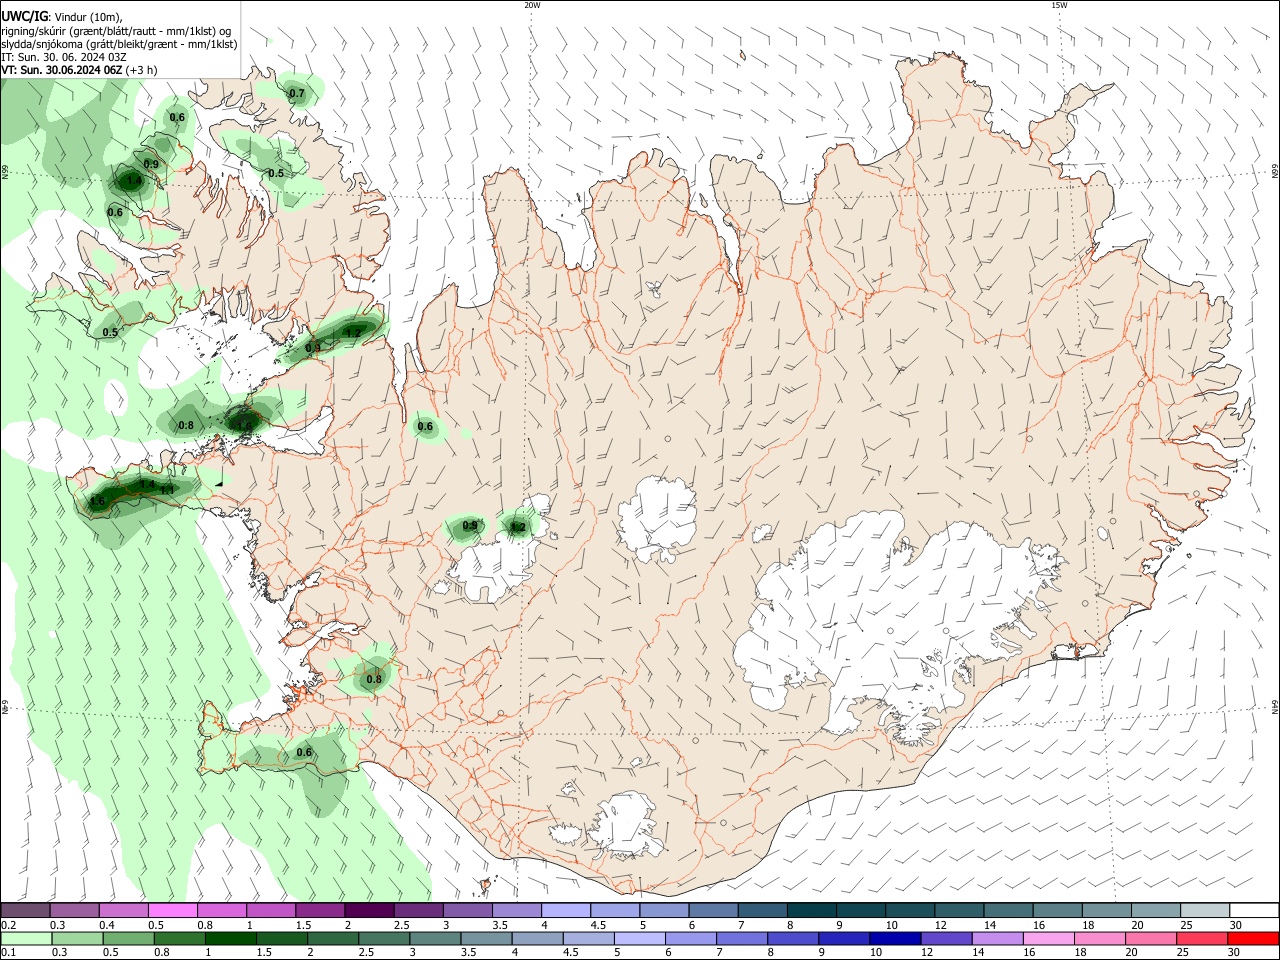Pick the lavender swatch between 14 and 16, lower row

[997, 938]
